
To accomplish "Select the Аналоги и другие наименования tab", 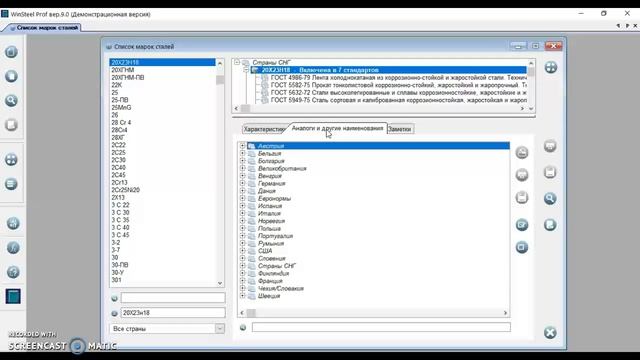I will click(x=338, y=128).
